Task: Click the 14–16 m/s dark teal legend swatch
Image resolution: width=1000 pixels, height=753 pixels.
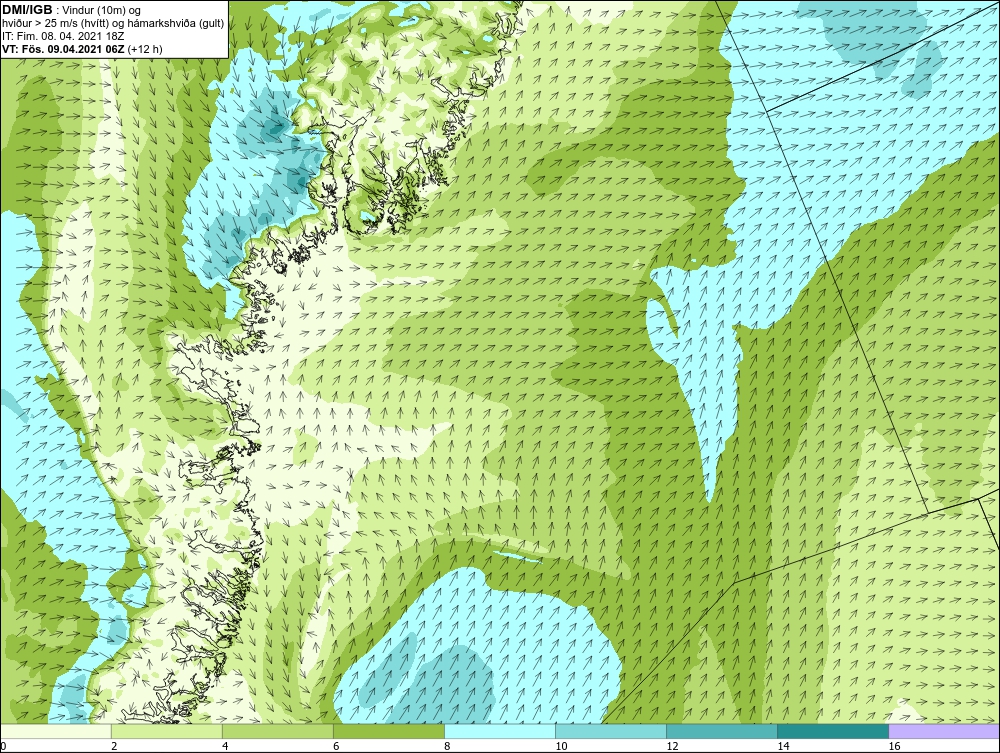Action: (x=833, y=731)
